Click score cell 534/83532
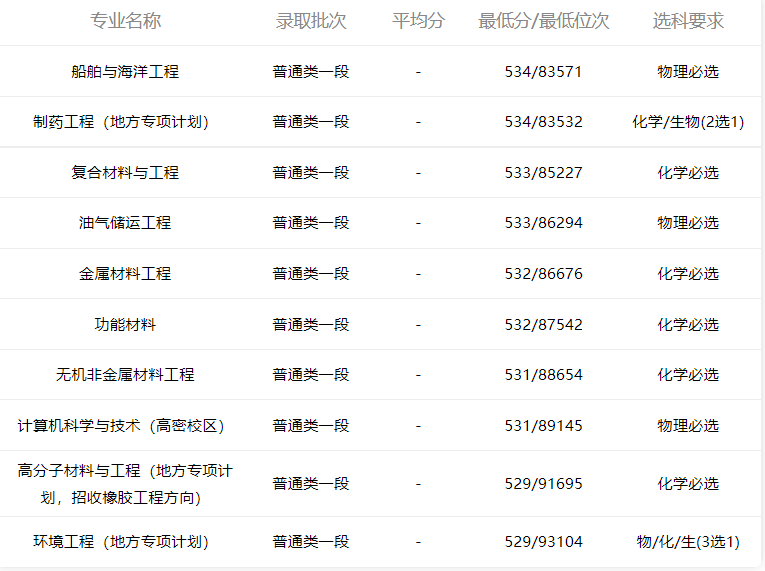This screenshot has width=765, height=571. tap(544, 122)
